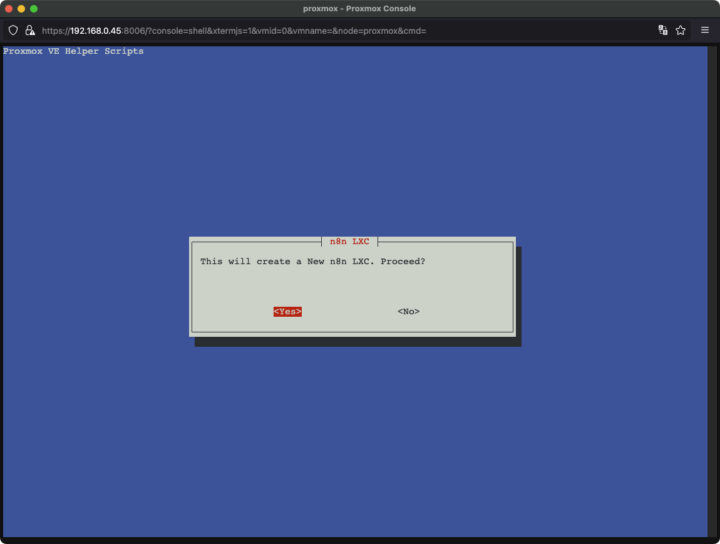
Task: Click the tracking protection shield icon
Action: (13, 30)
